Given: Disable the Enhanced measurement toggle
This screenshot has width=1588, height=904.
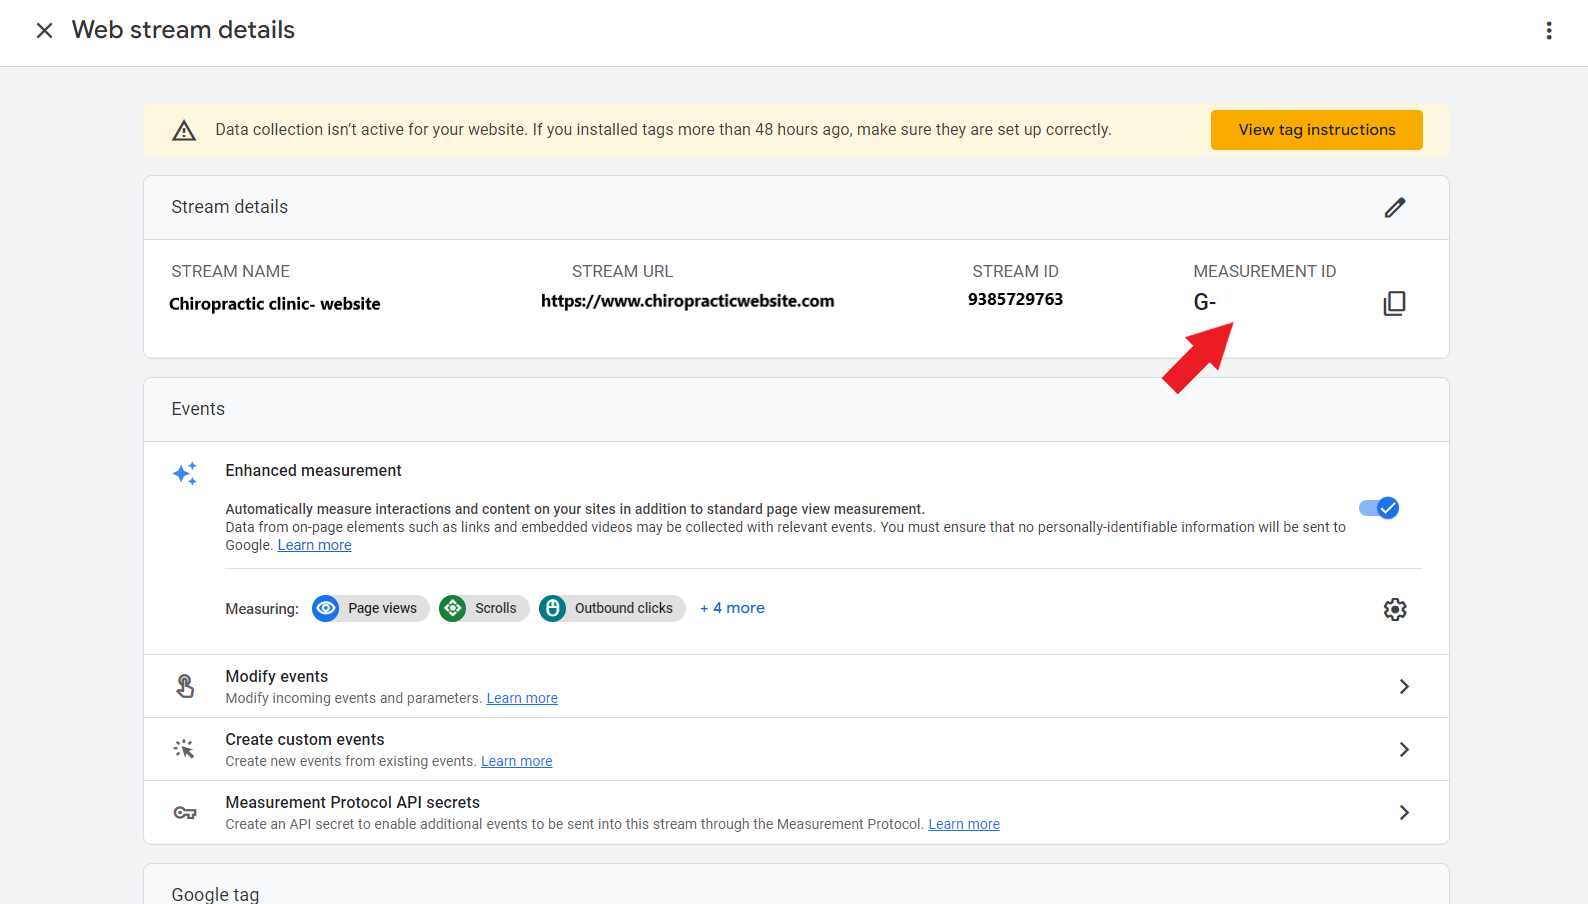Looking at the screenshot, I should [x=1379, y=508].
